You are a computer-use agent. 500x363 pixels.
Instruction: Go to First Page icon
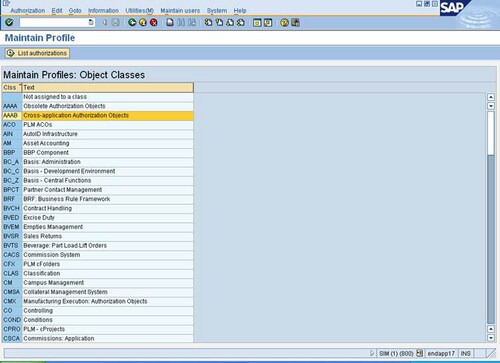(x=208, y=22)
